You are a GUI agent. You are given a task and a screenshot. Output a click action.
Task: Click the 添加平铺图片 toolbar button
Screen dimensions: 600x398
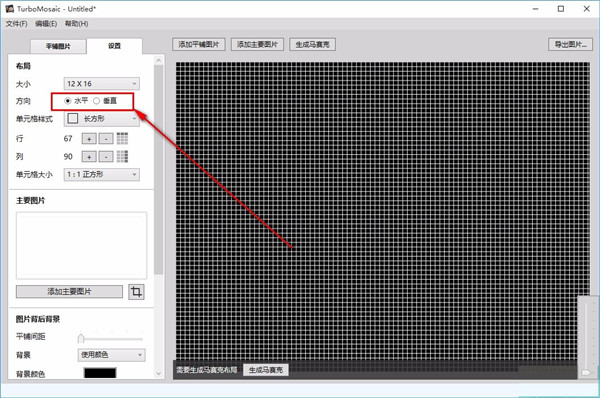click(199, 44)
